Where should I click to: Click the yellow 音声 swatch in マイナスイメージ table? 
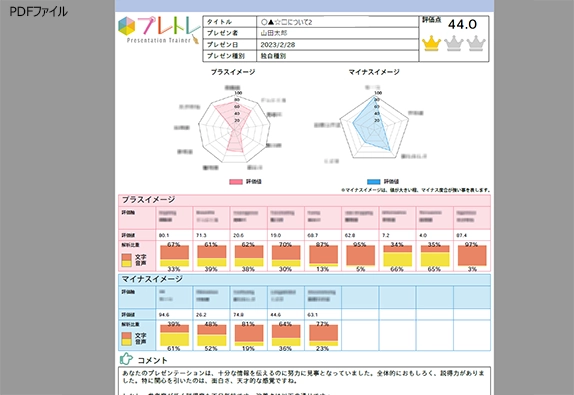127,342
